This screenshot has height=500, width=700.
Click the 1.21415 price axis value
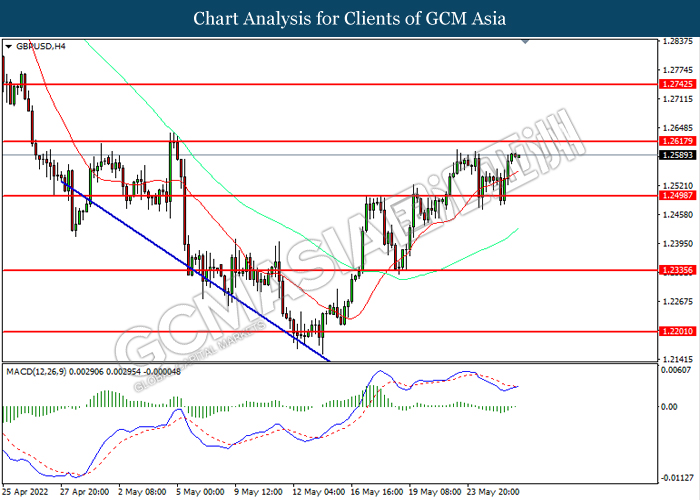(678, 359)
